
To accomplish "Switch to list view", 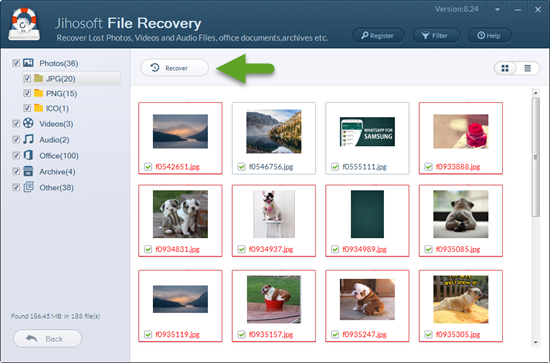I will click(528, 68).
